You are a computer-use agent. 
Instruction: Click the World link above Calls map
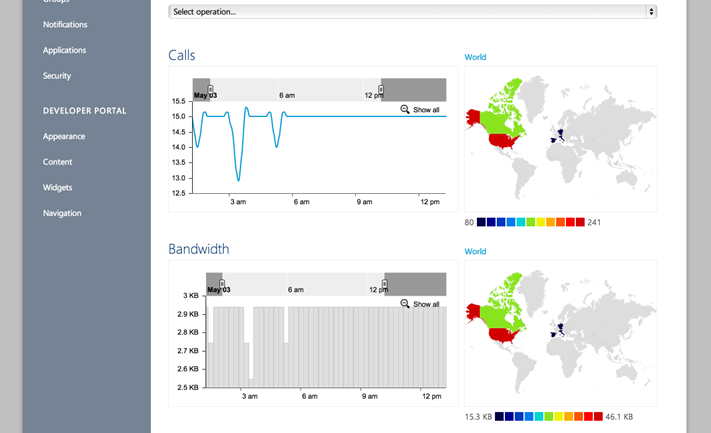click(475, 57)
